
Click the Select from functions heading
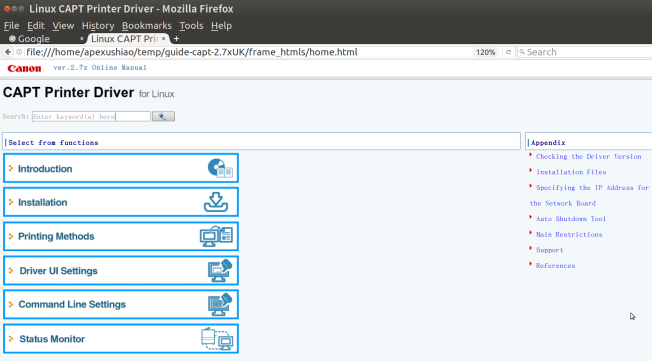(53, 143)
